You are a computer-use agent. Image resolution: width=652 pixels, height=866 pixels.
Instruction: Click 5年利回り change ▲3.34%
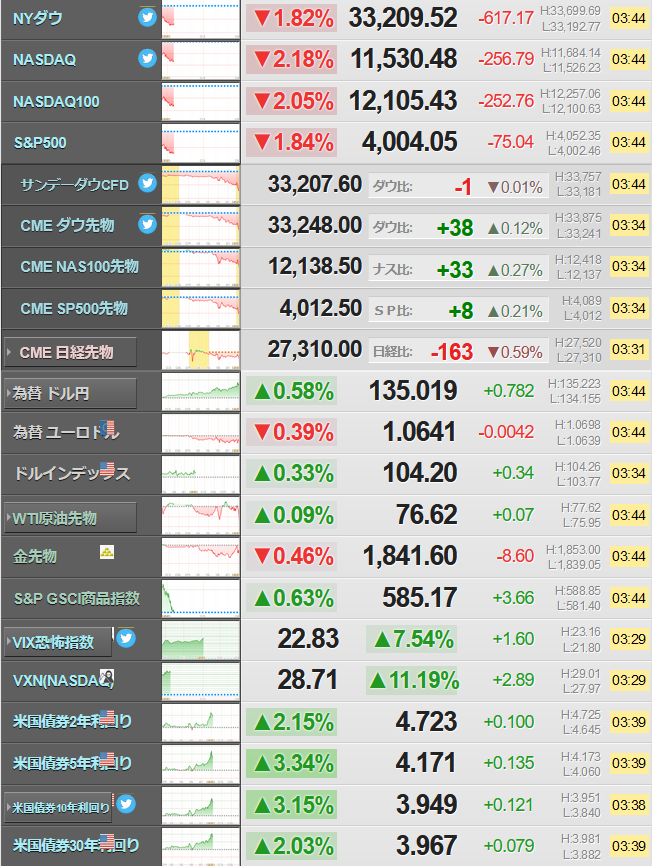click(x=292, y=763)
